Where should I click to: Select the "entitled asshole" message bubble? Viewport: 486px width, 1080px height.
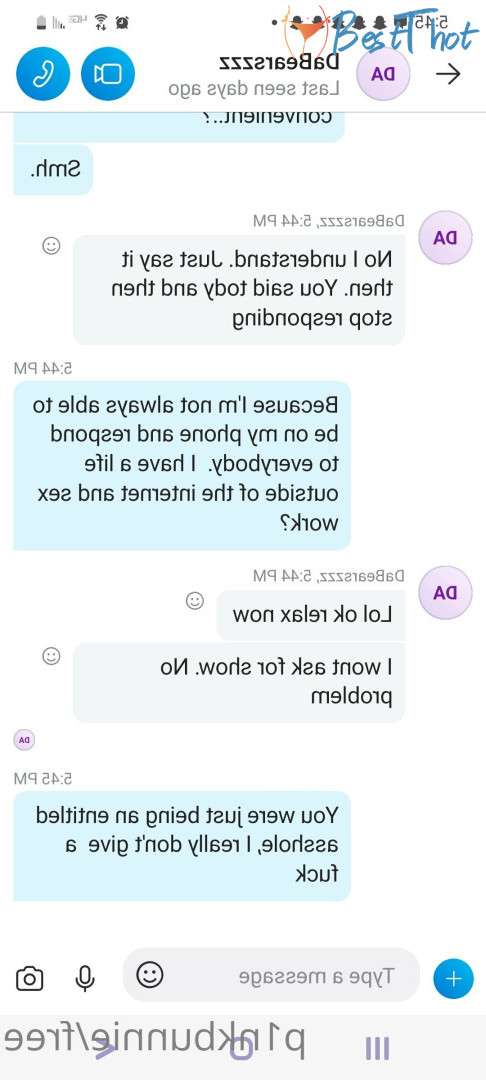pyautogui.click(x=182, y=846)
